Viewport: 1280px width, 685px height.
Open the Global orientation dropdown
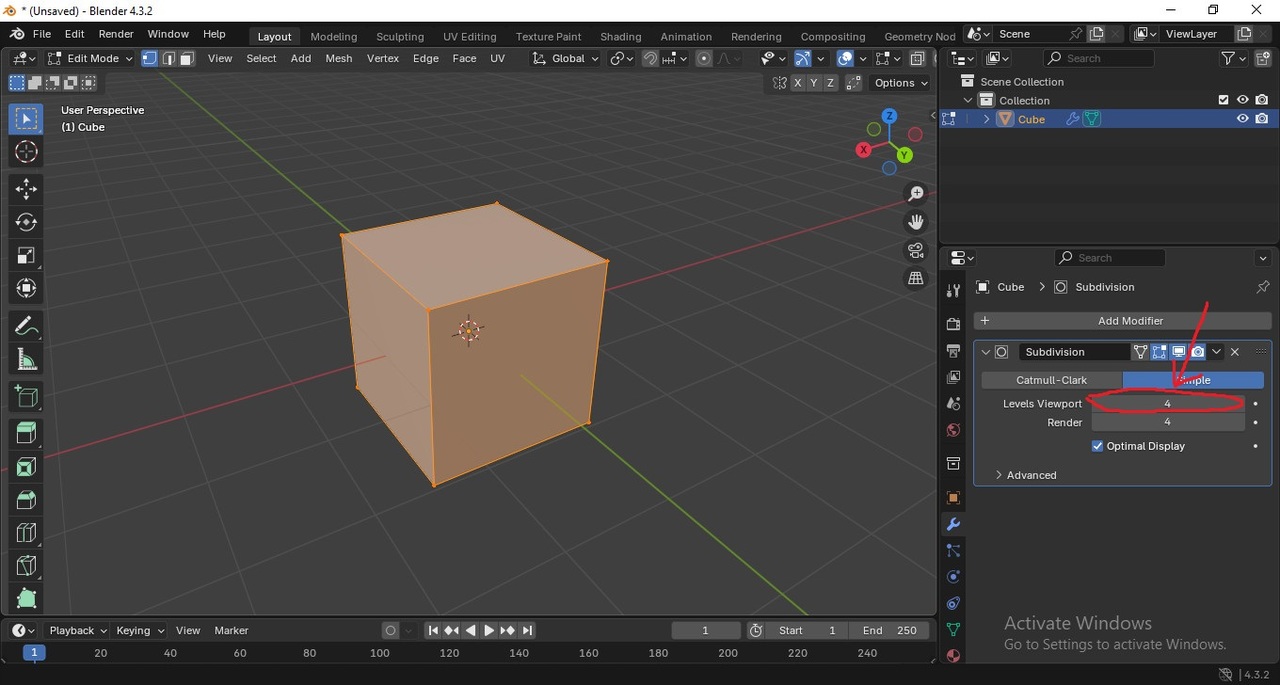(565, 58)
